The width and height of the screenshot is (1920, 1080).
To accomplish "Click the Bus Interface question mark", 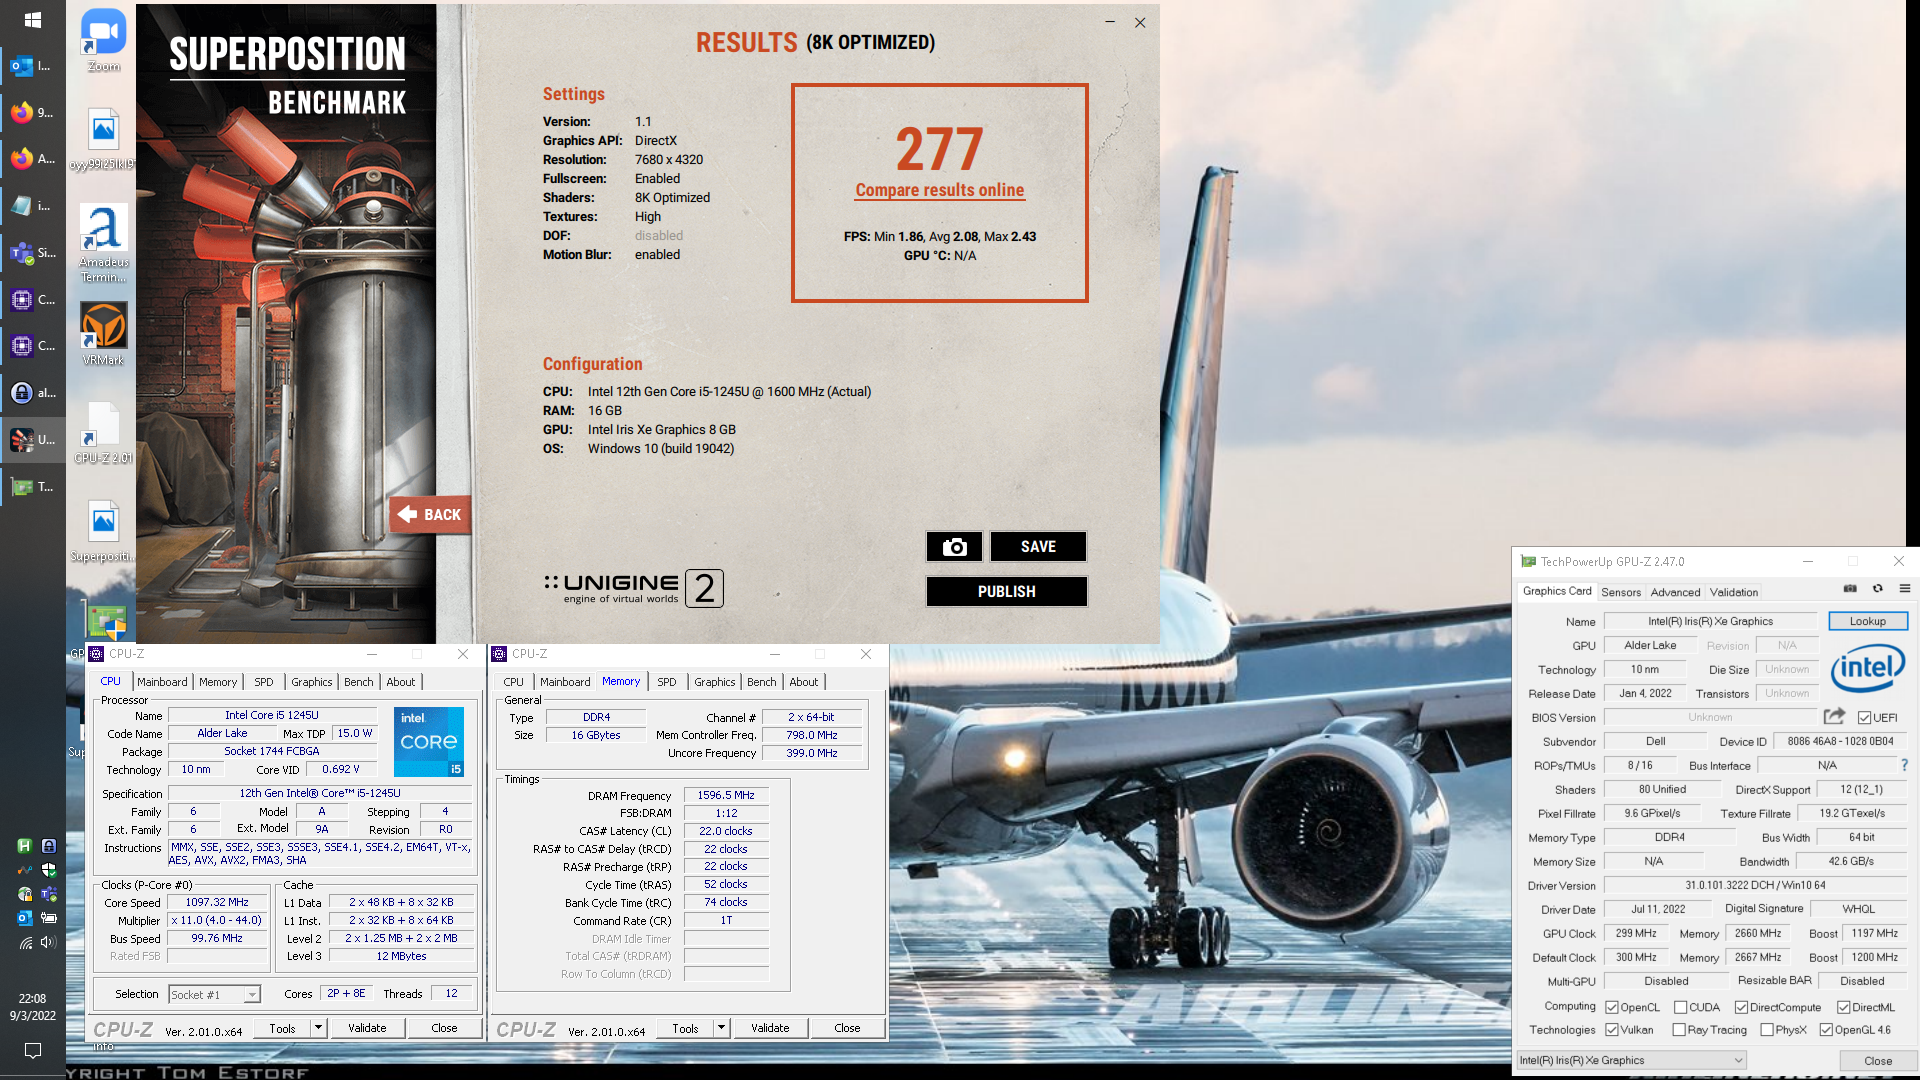I will pyautogui.click(x=1904, y=765).
